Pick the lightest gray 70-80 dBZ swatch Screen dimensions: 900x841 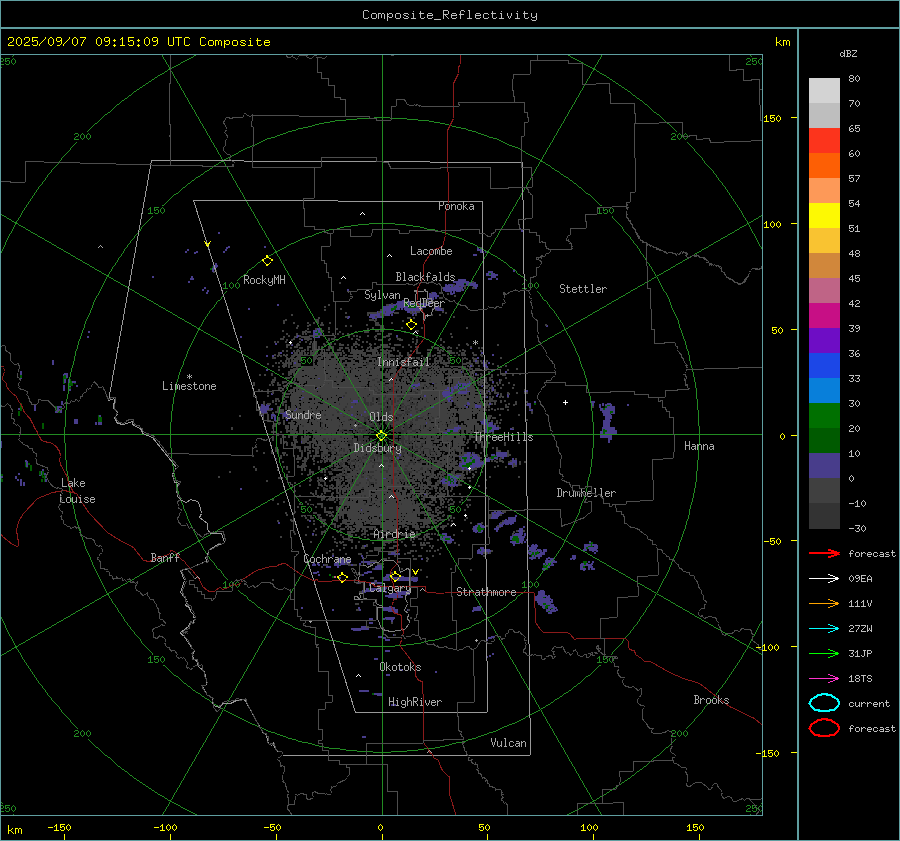pyautogui.click(x=824, y=91)
